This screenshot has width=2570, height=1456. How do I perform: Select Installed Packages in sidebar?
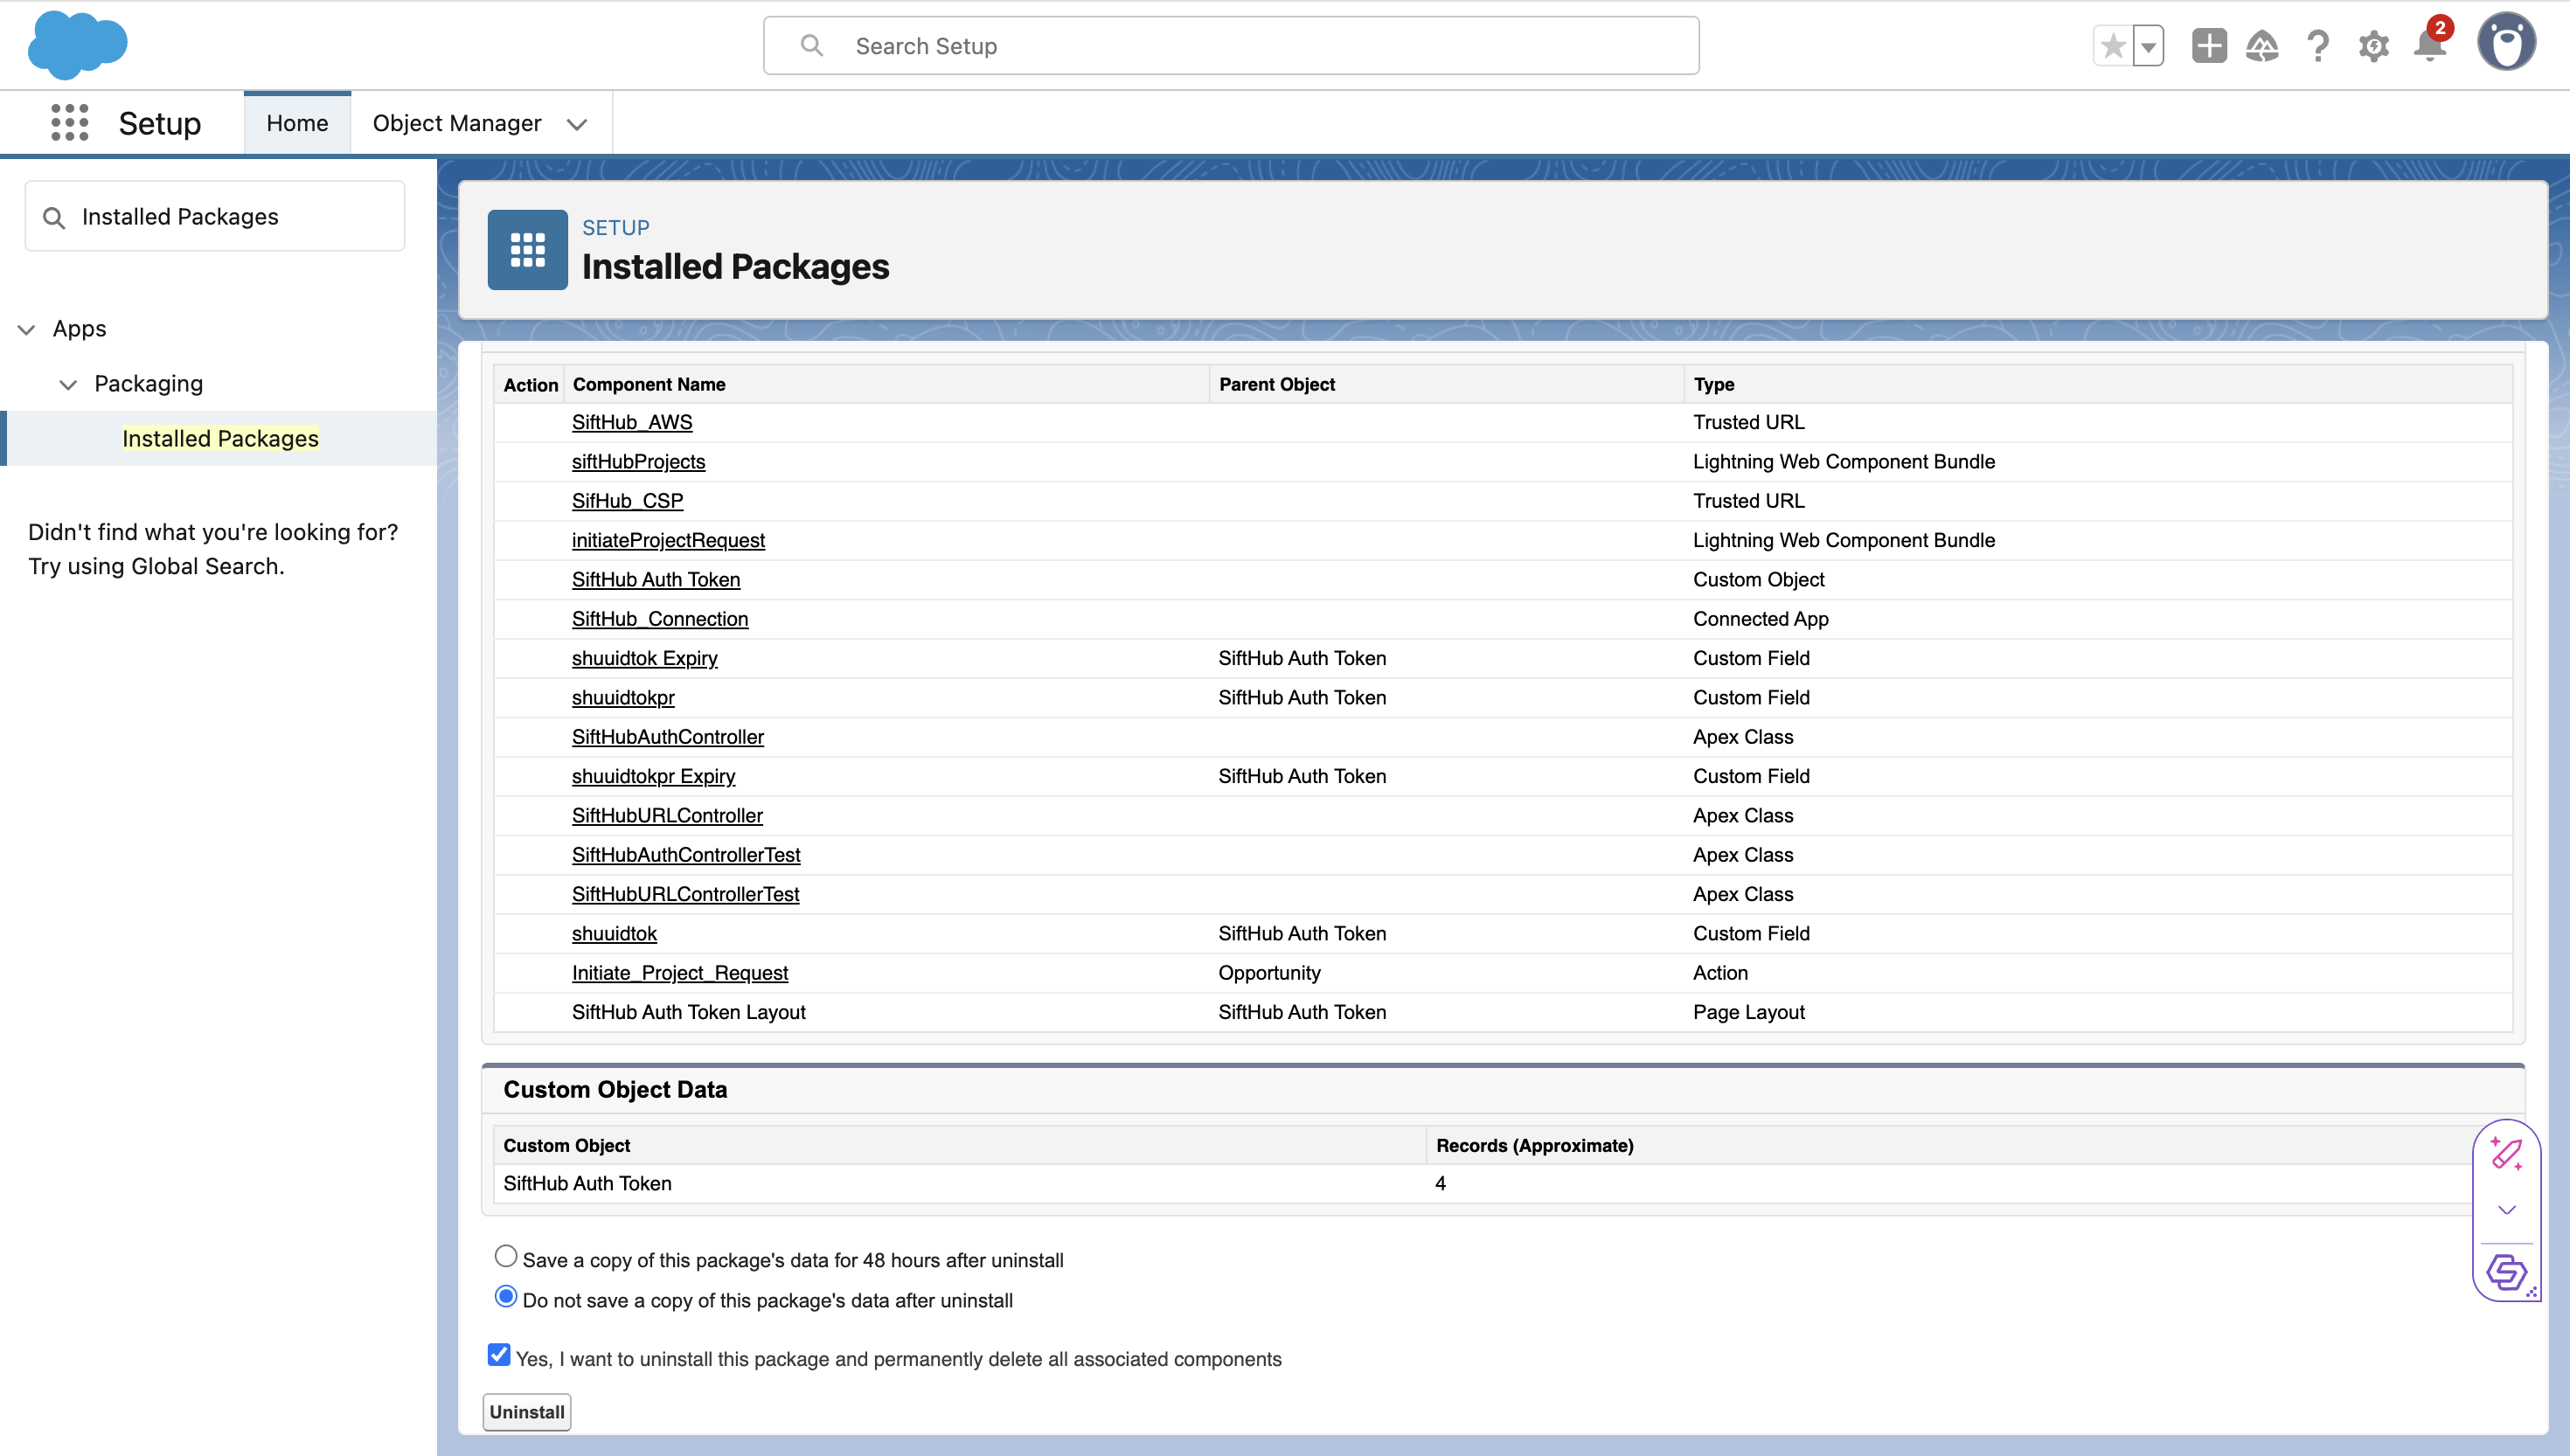(x=220, y=438)
